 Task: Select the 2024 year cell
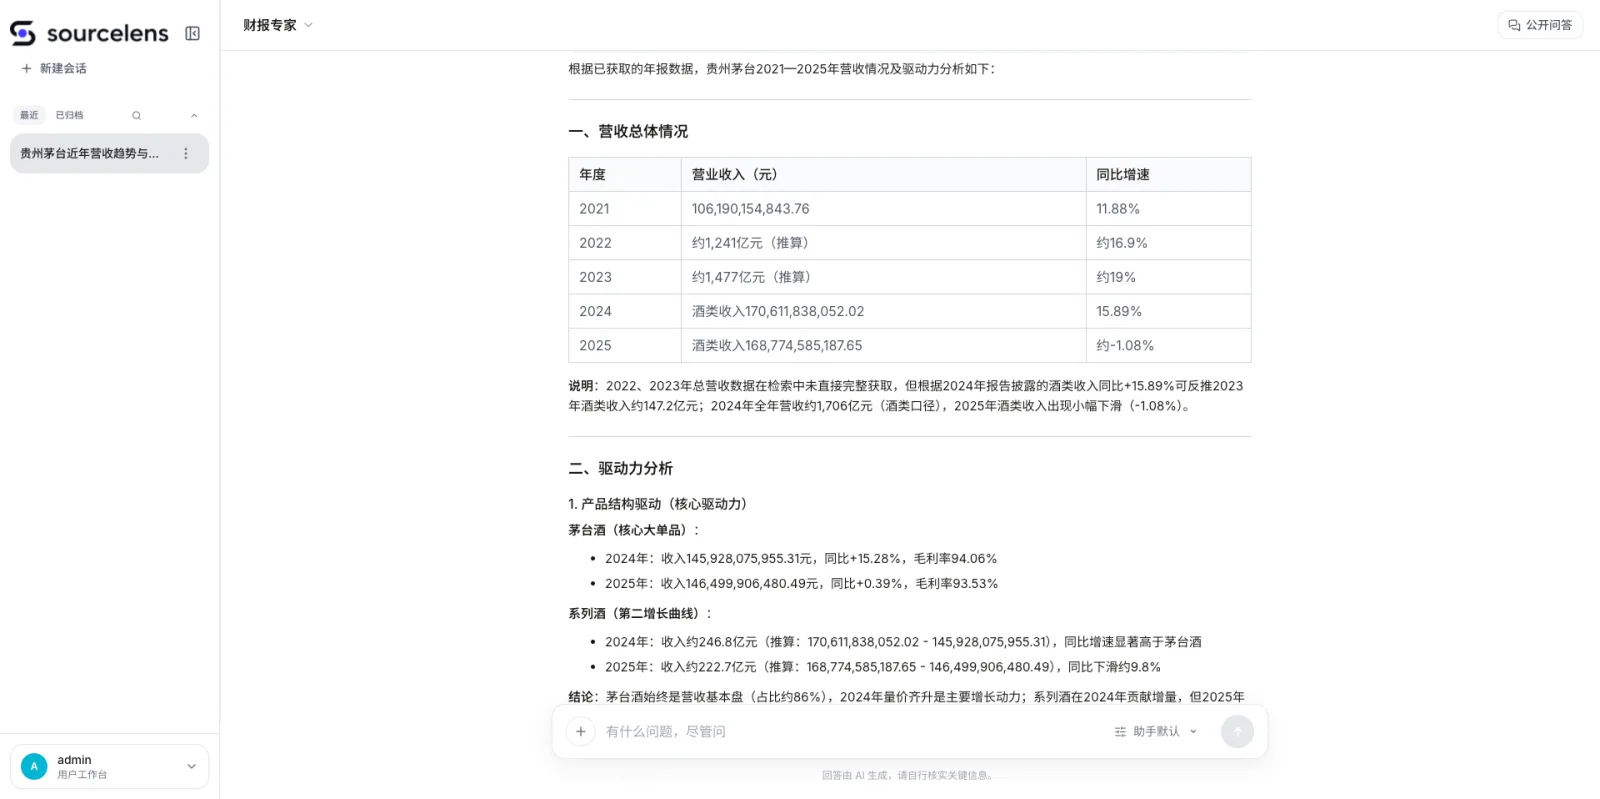pos(625,311)
